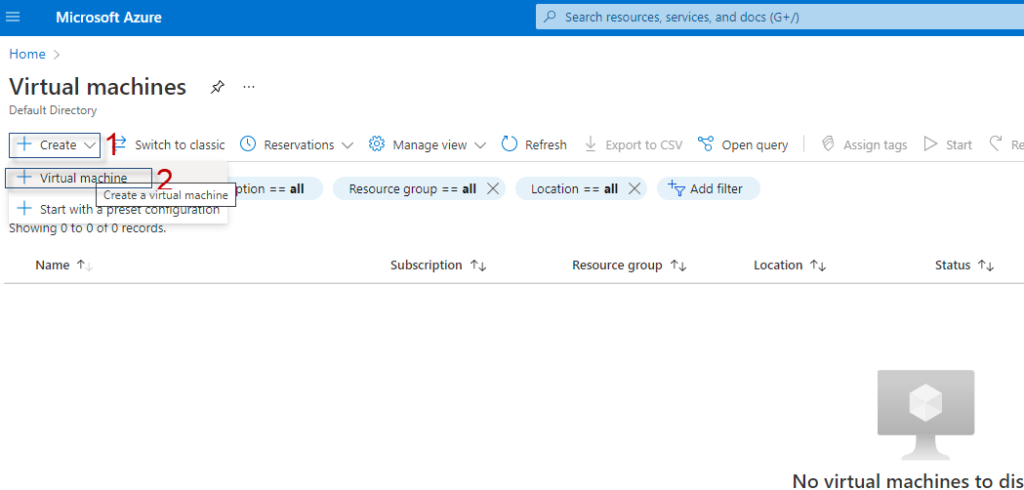Sort by Resource group column
The width and height of the screenshot is (1024, 490).
coord(617,265)
